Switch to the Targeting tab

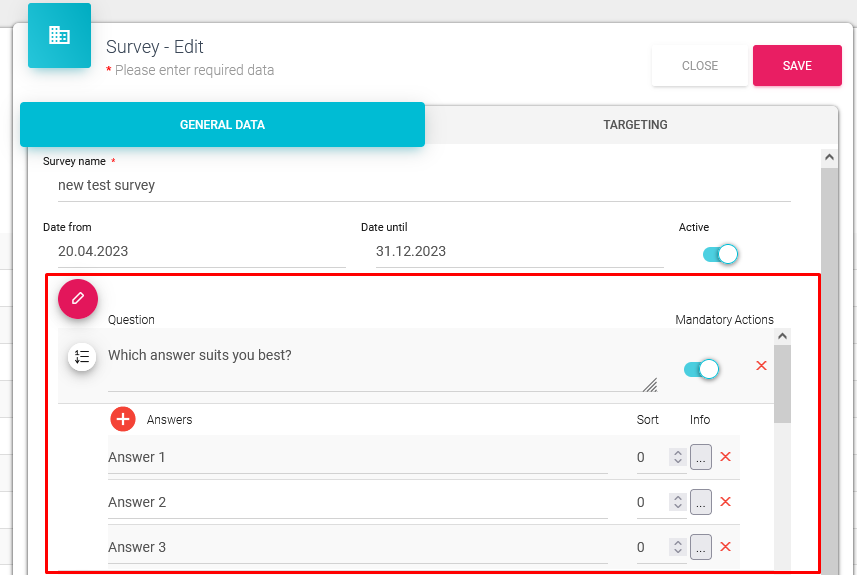pyautogui.click(x=635, y=125)
